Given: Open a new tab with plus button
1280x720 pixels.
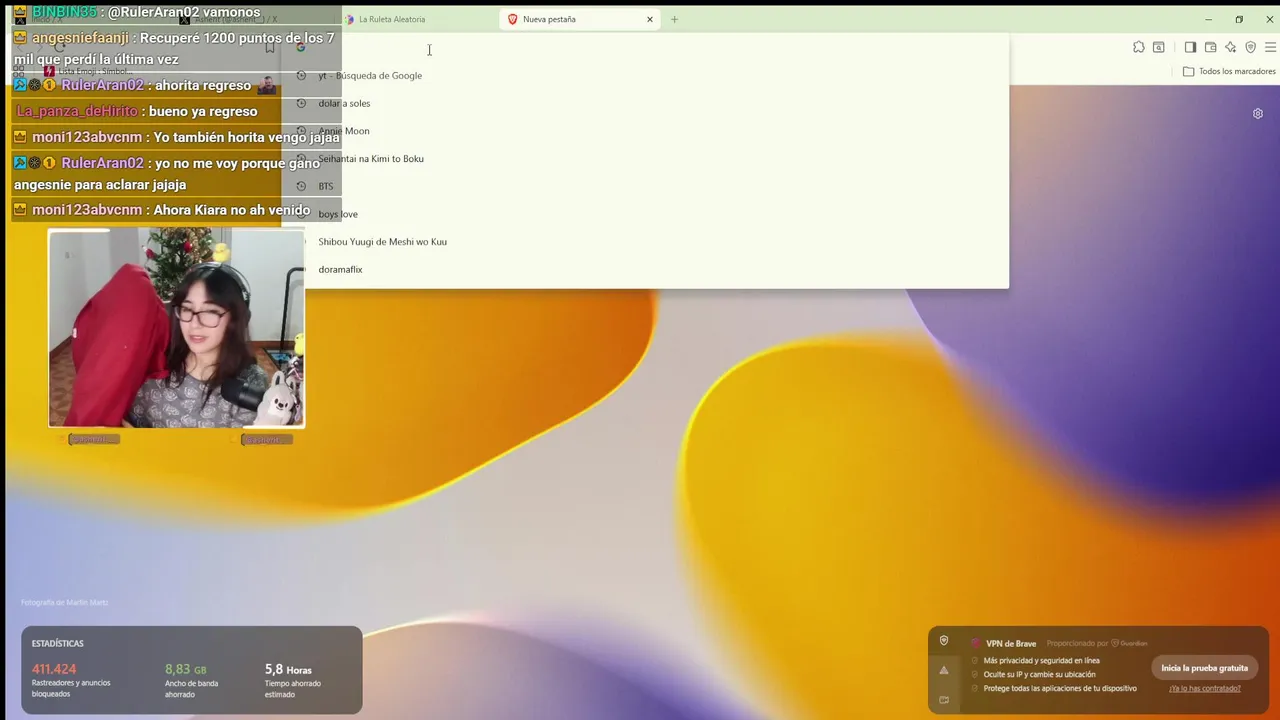Looking at the screenshot, I should (674, 19).
